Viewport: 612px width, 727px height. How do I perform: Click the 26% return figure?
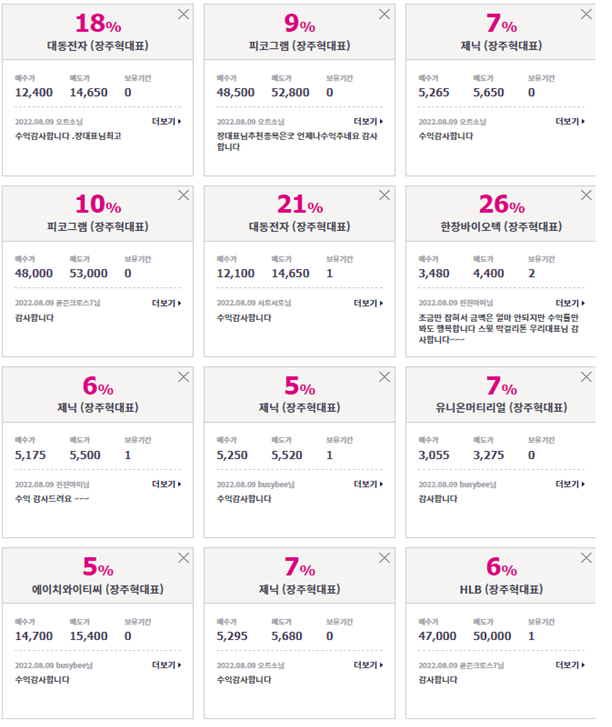click(x=502, y=204)
